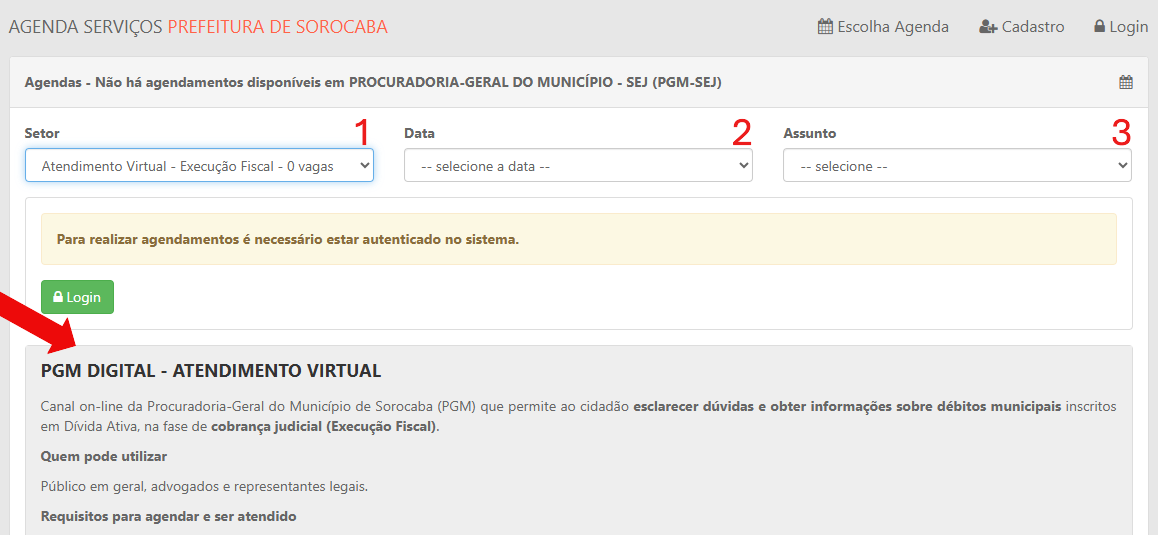Click the Agenda Serviços Prefeitura de Sorocaba title
This screenshot has height=535, width=1158.
(x=198, y=27)
